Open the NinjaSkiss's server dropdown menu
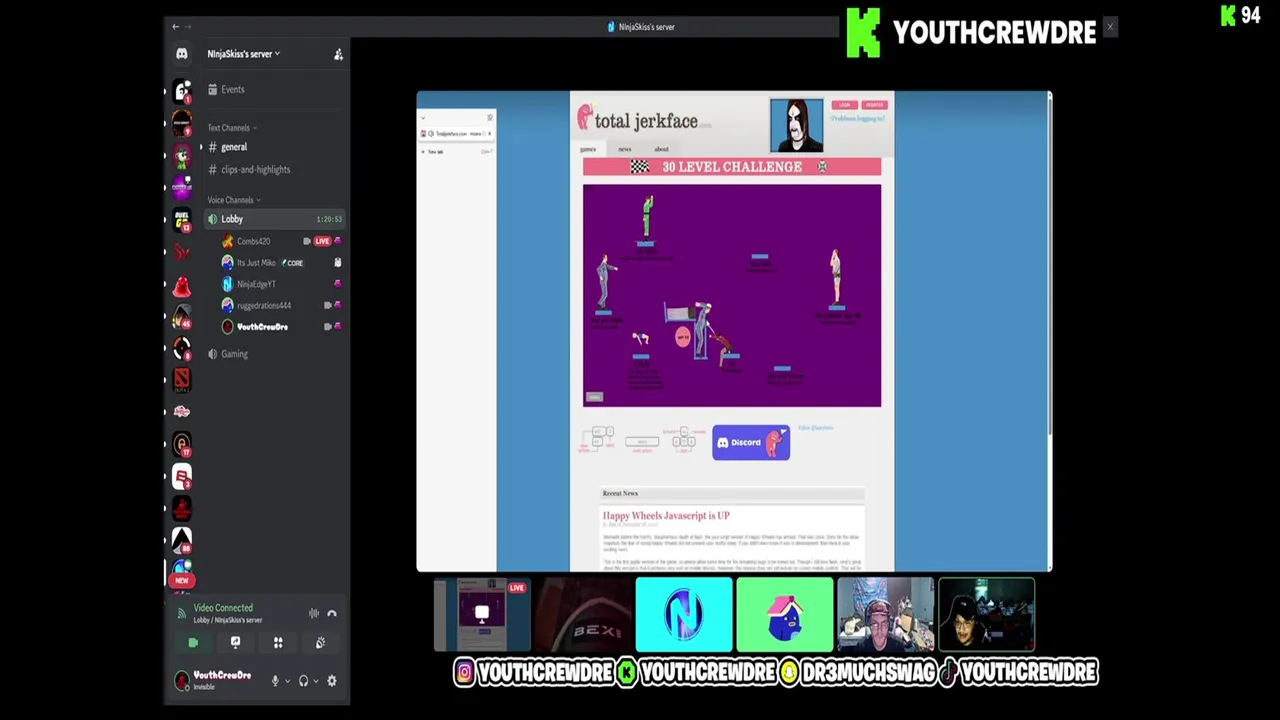 [243, 54]
